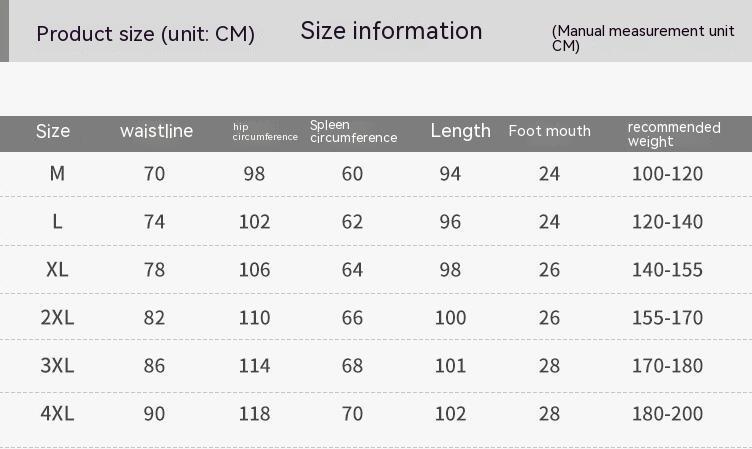
Task: Select the 'Length' column header
Action: coord(460,131)
